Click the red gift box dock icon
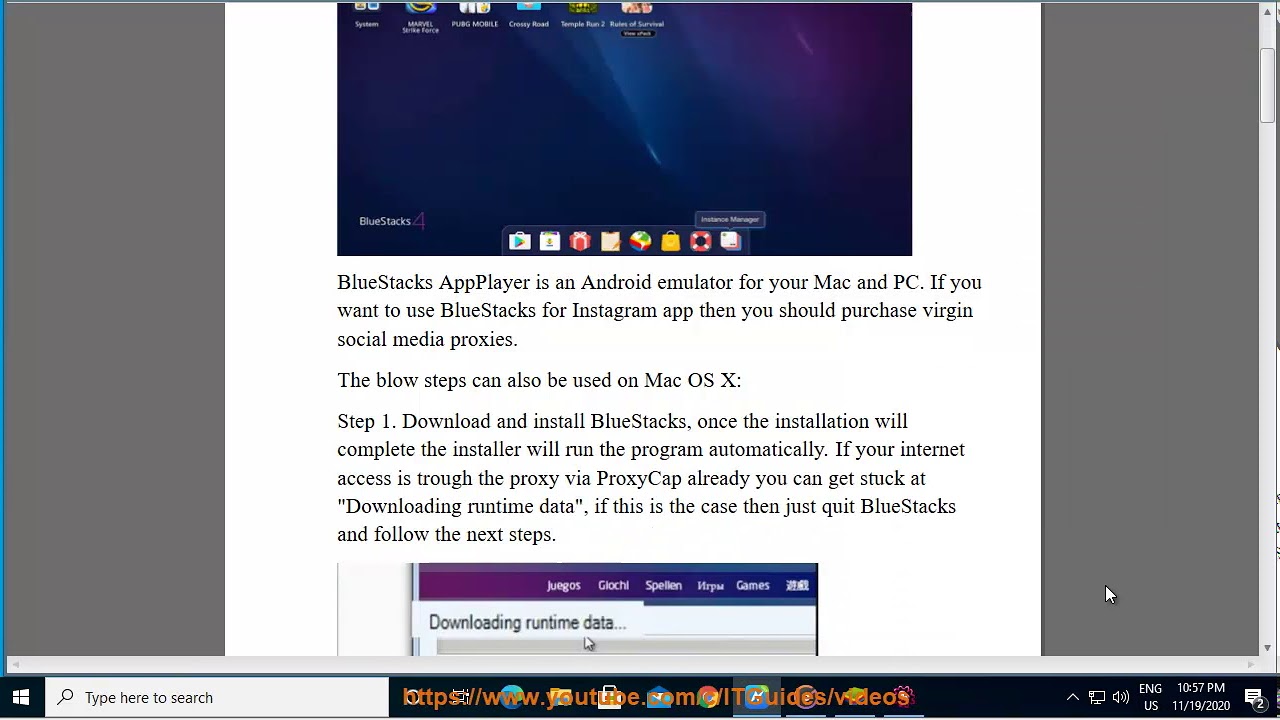Viewport: 1280px width, 720px height. tap(580, 241)
